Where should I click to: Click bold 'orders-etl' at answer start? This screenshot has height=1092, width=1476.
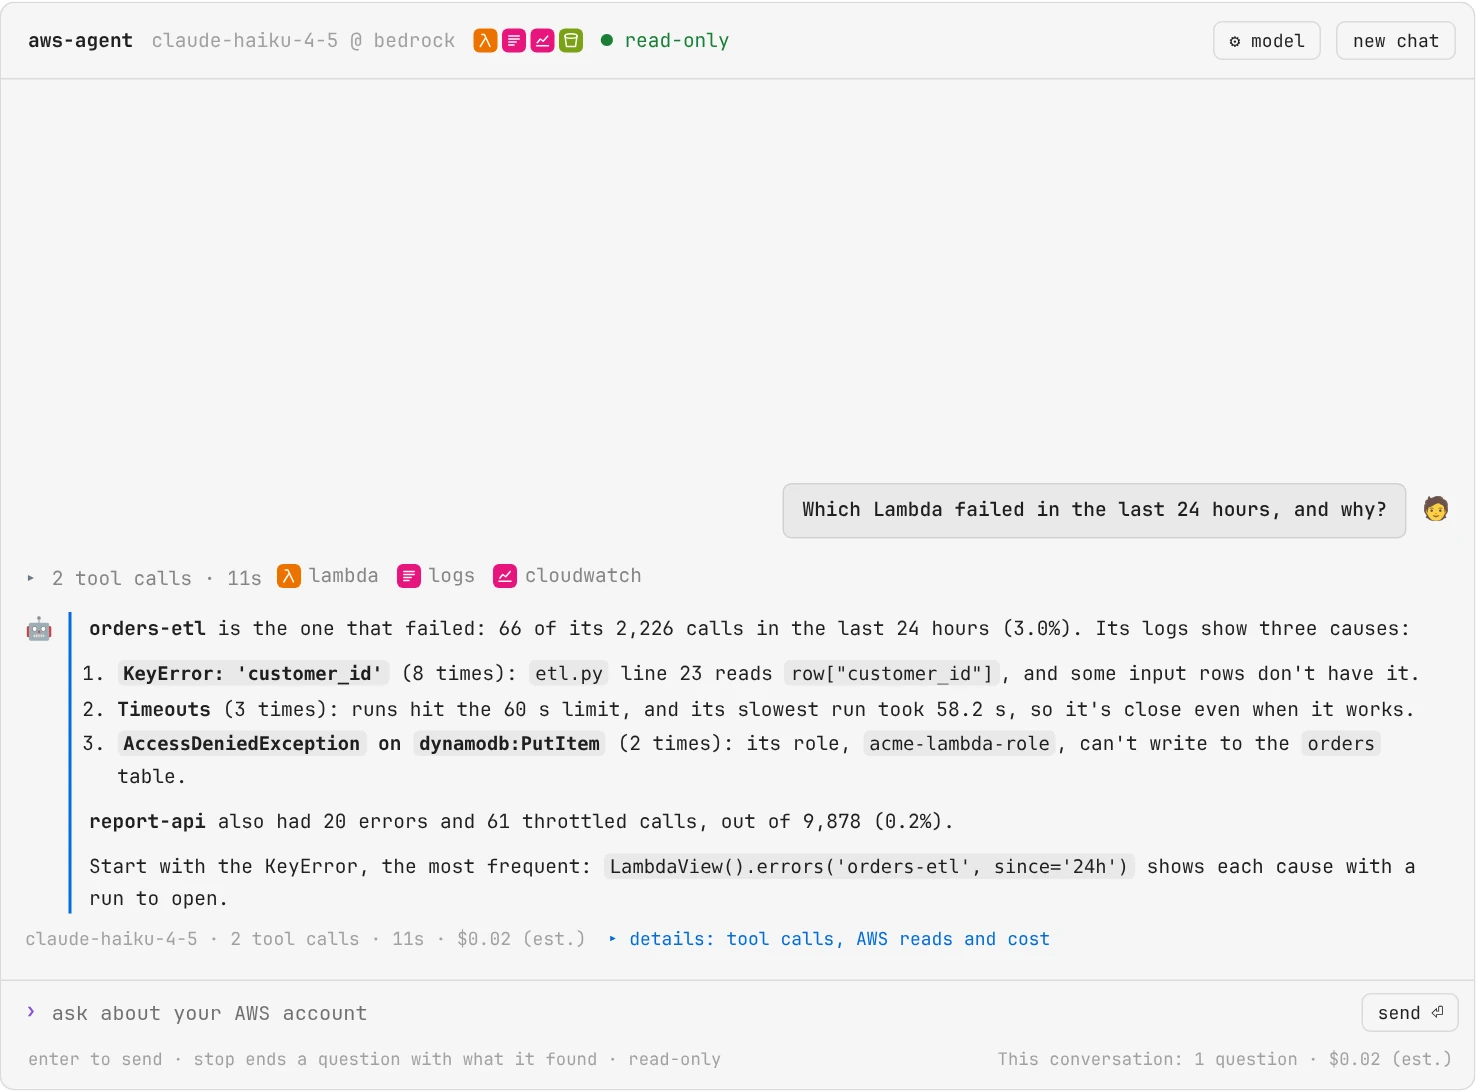147,628
